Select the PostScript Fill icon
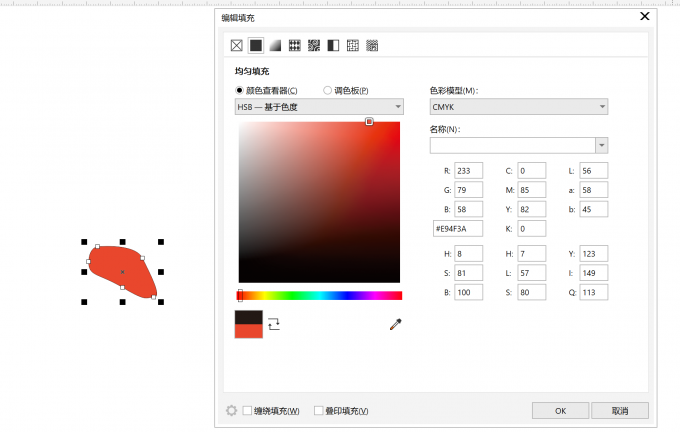The image size is (680, 432). click(372, 46)
